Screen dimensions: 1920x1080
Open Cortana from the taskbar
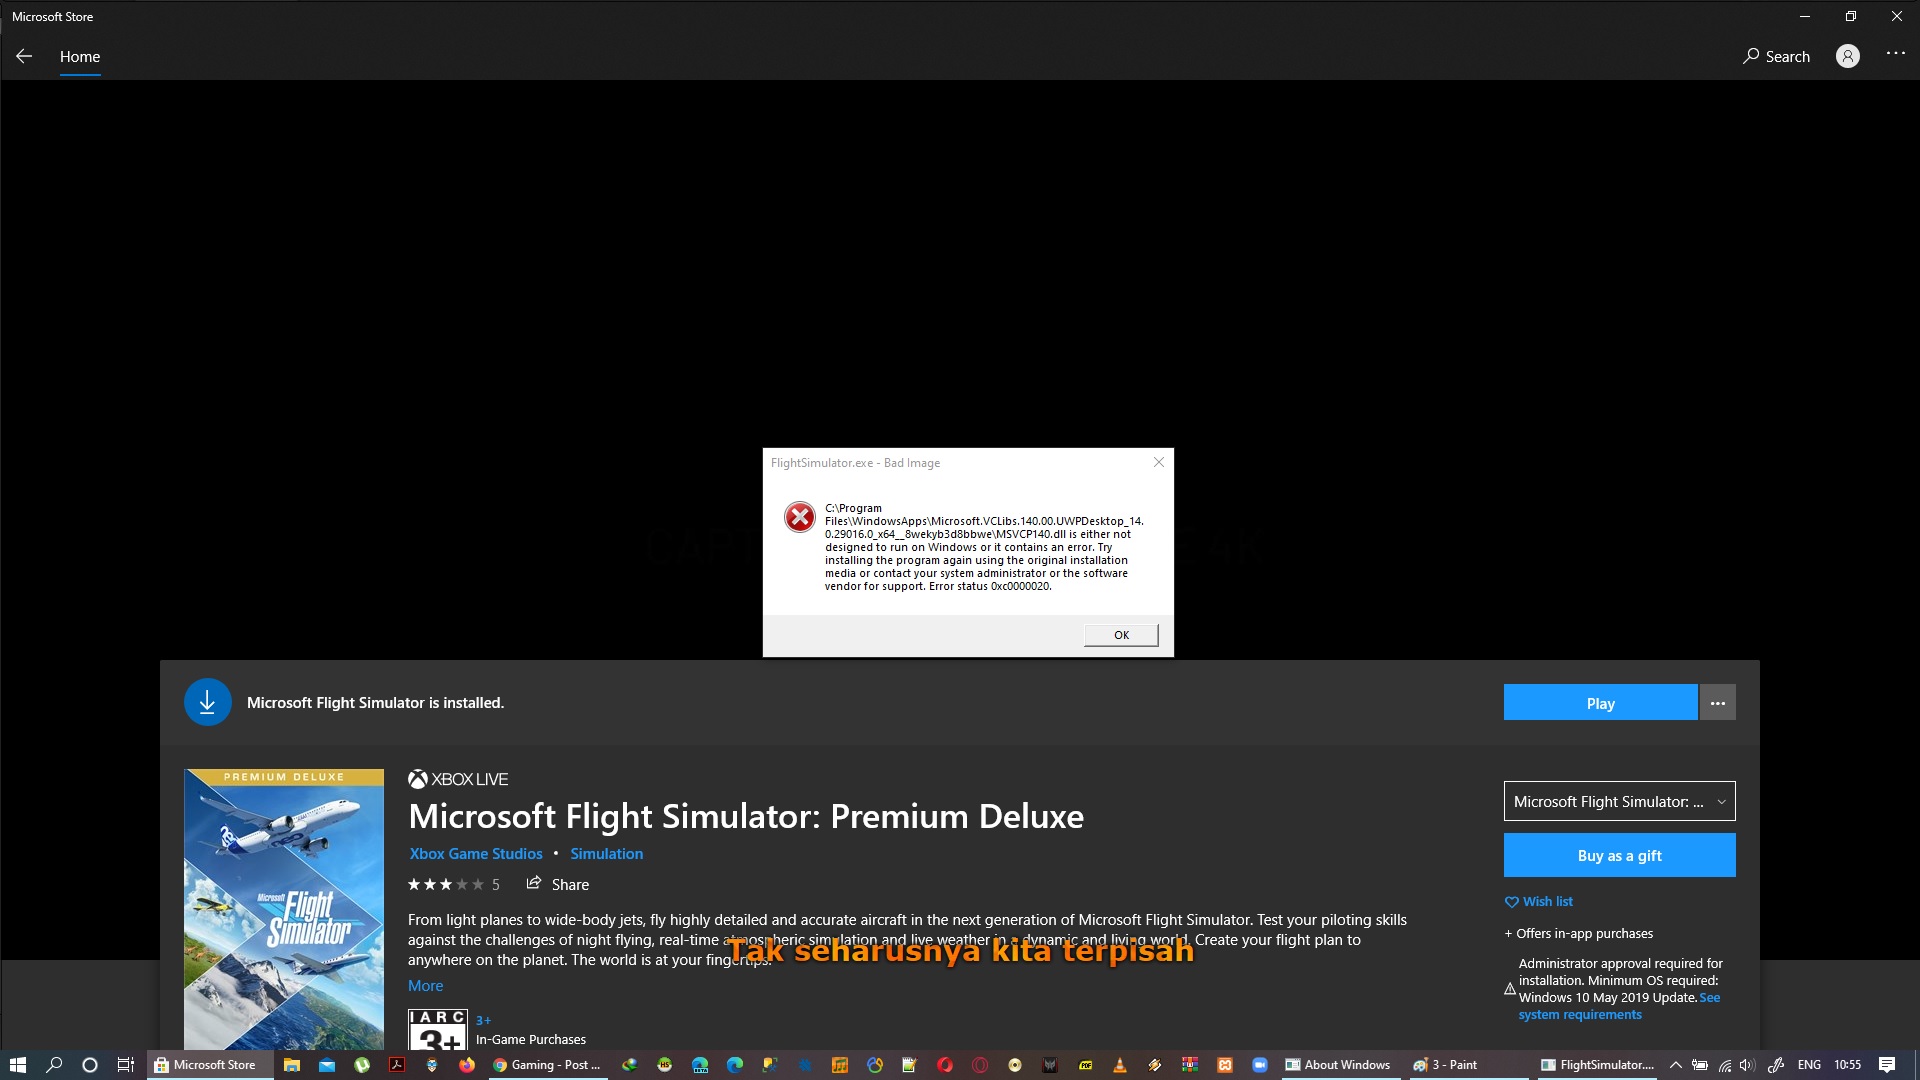(90, 1065)
